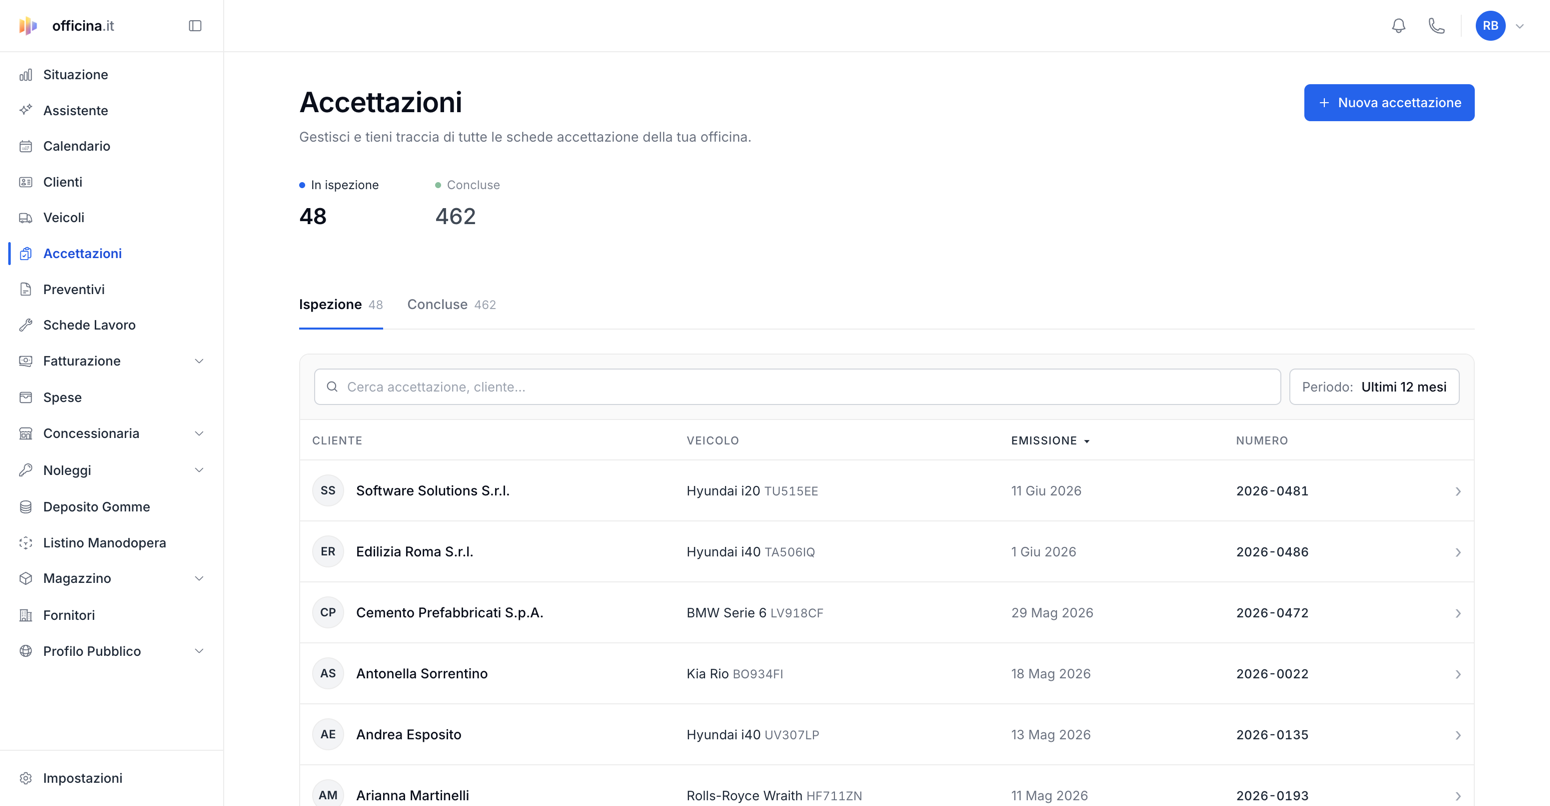Open Impostazioni via its gear icon
Viewport: 1550px width, 806px height.
(x=26, y=778)
